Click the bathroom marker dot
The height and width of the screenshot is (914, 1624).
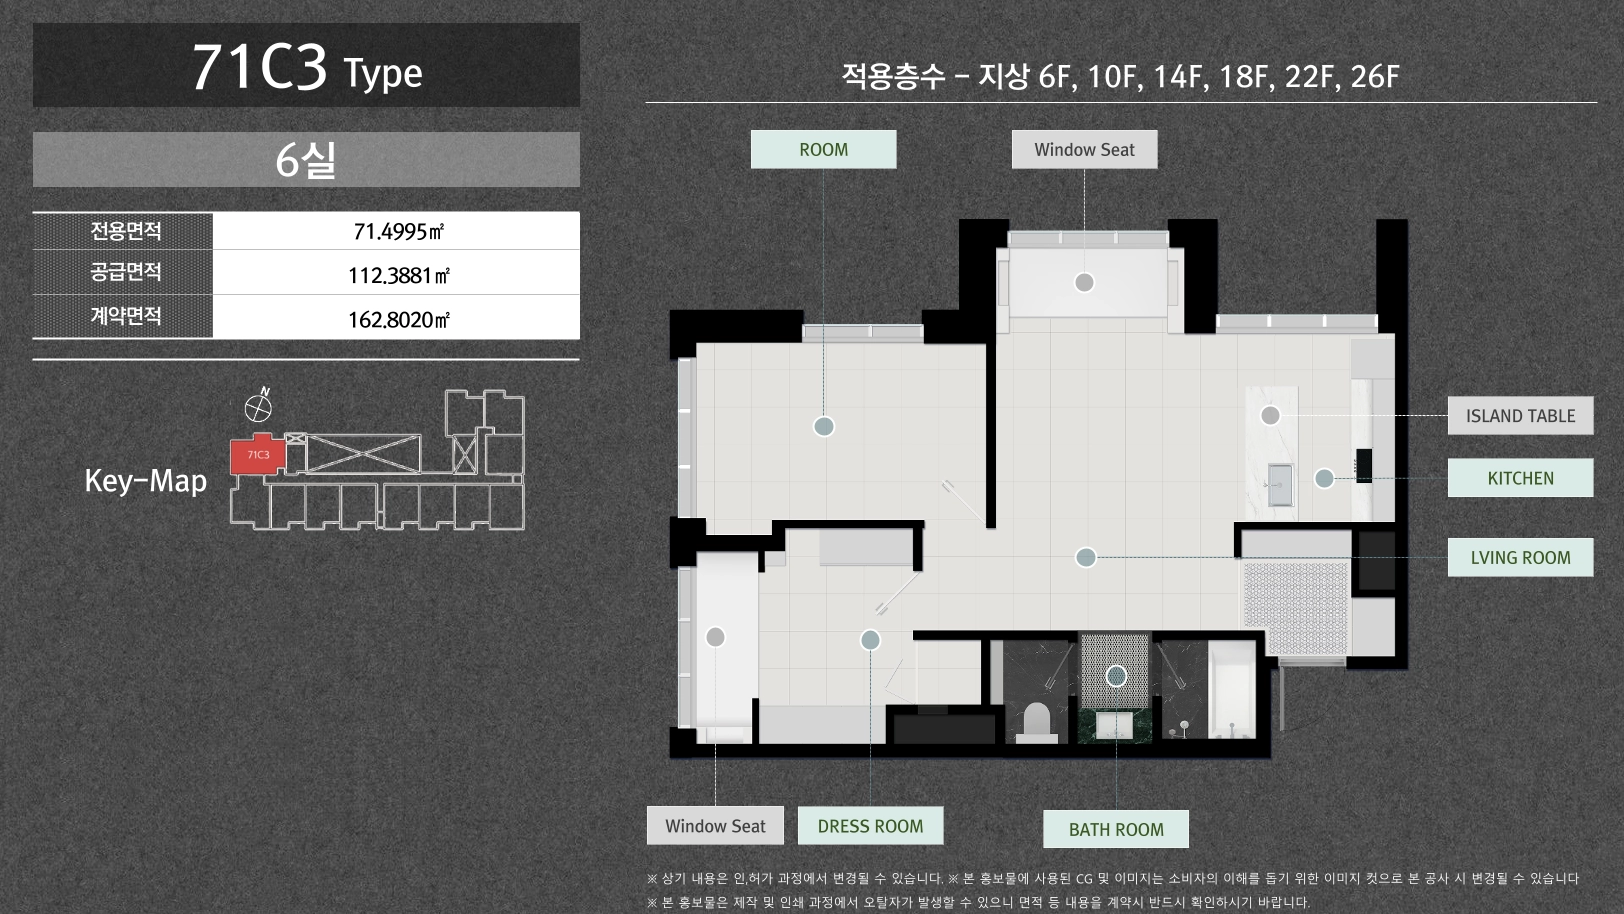tap(1116, 677)
